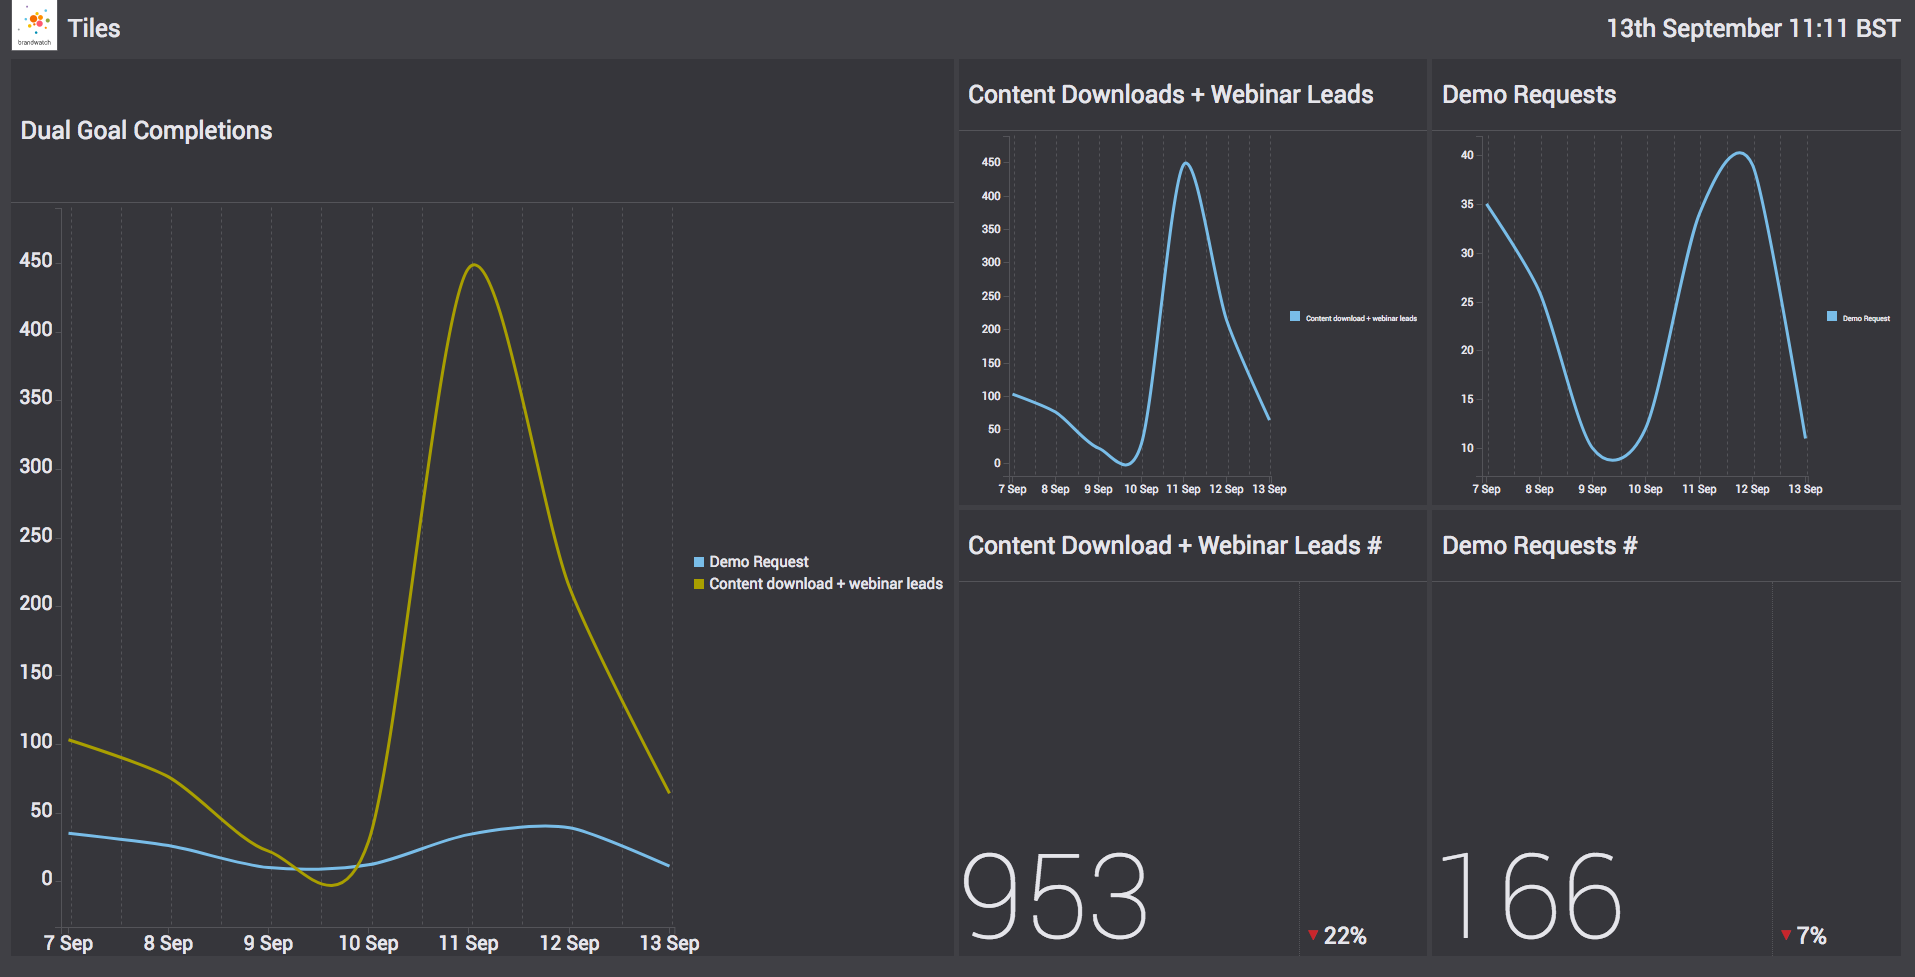This screenshot has width=1915, height=977.
Task: Open the Dual Goal Completions tile
Action: pyautogui.click(x=146, y=130)
